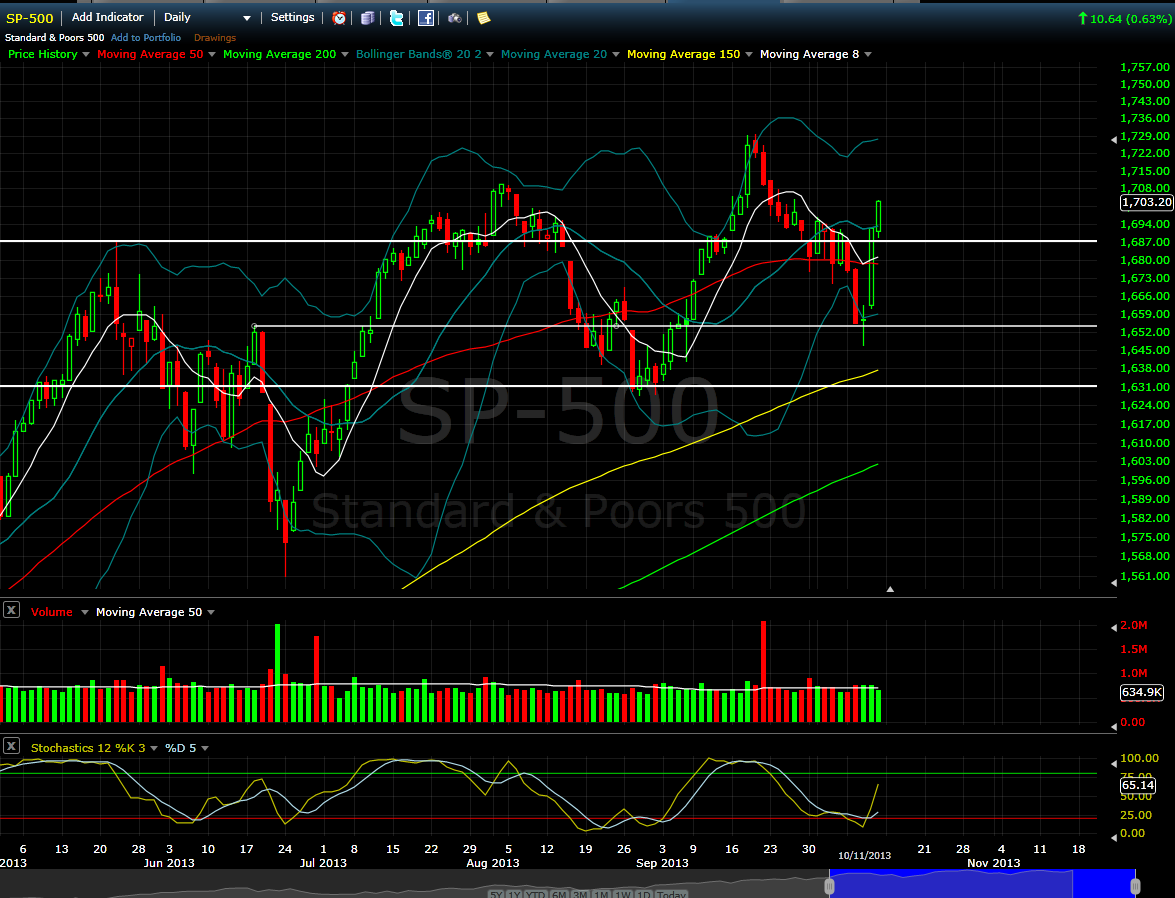The height and width of the screenshot is (898, 1175).
Task: Expand the Volume indicator dropdown arrow
Action: (x=85, y=612)
